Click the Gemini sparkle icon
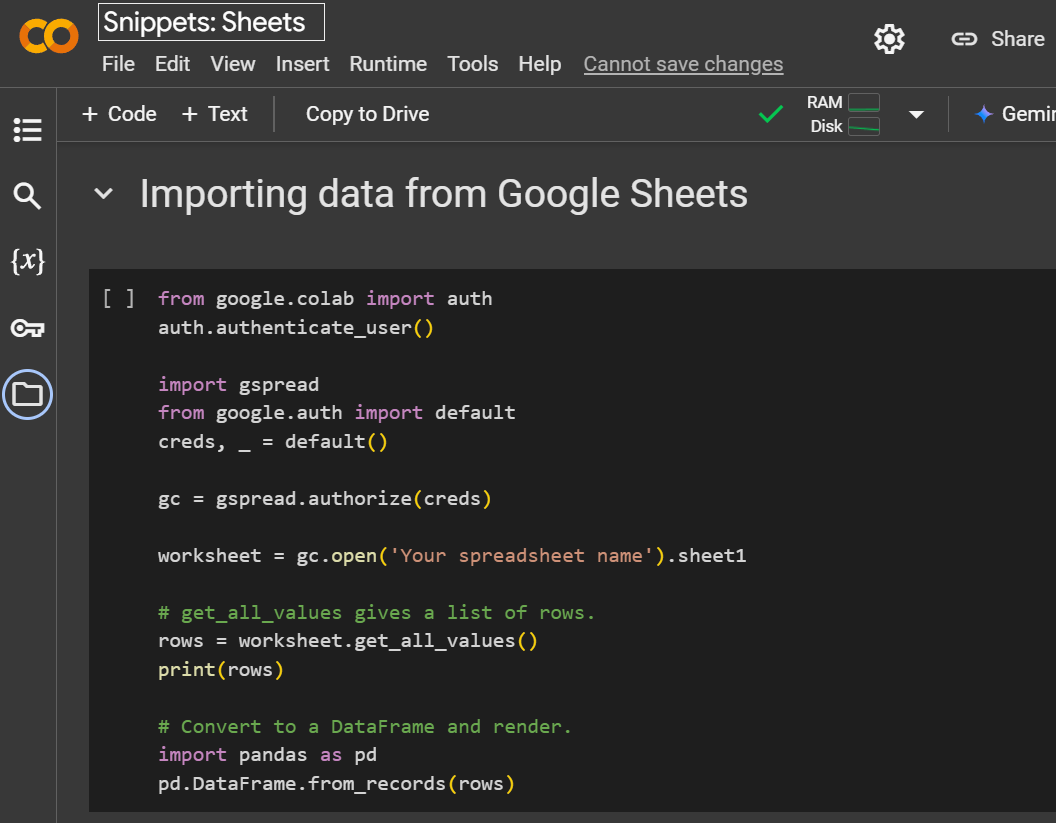The width and height of the screenshot is (1056, 823). point(983,114)
